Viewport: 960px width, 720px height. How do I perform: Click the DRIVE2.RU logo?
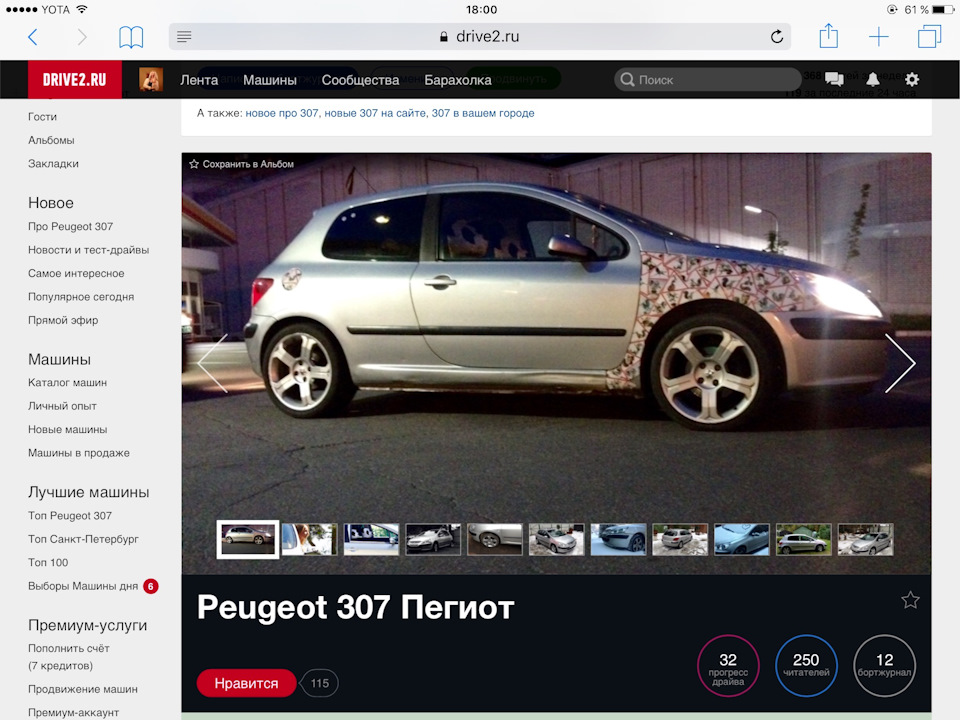coord(75,80)
